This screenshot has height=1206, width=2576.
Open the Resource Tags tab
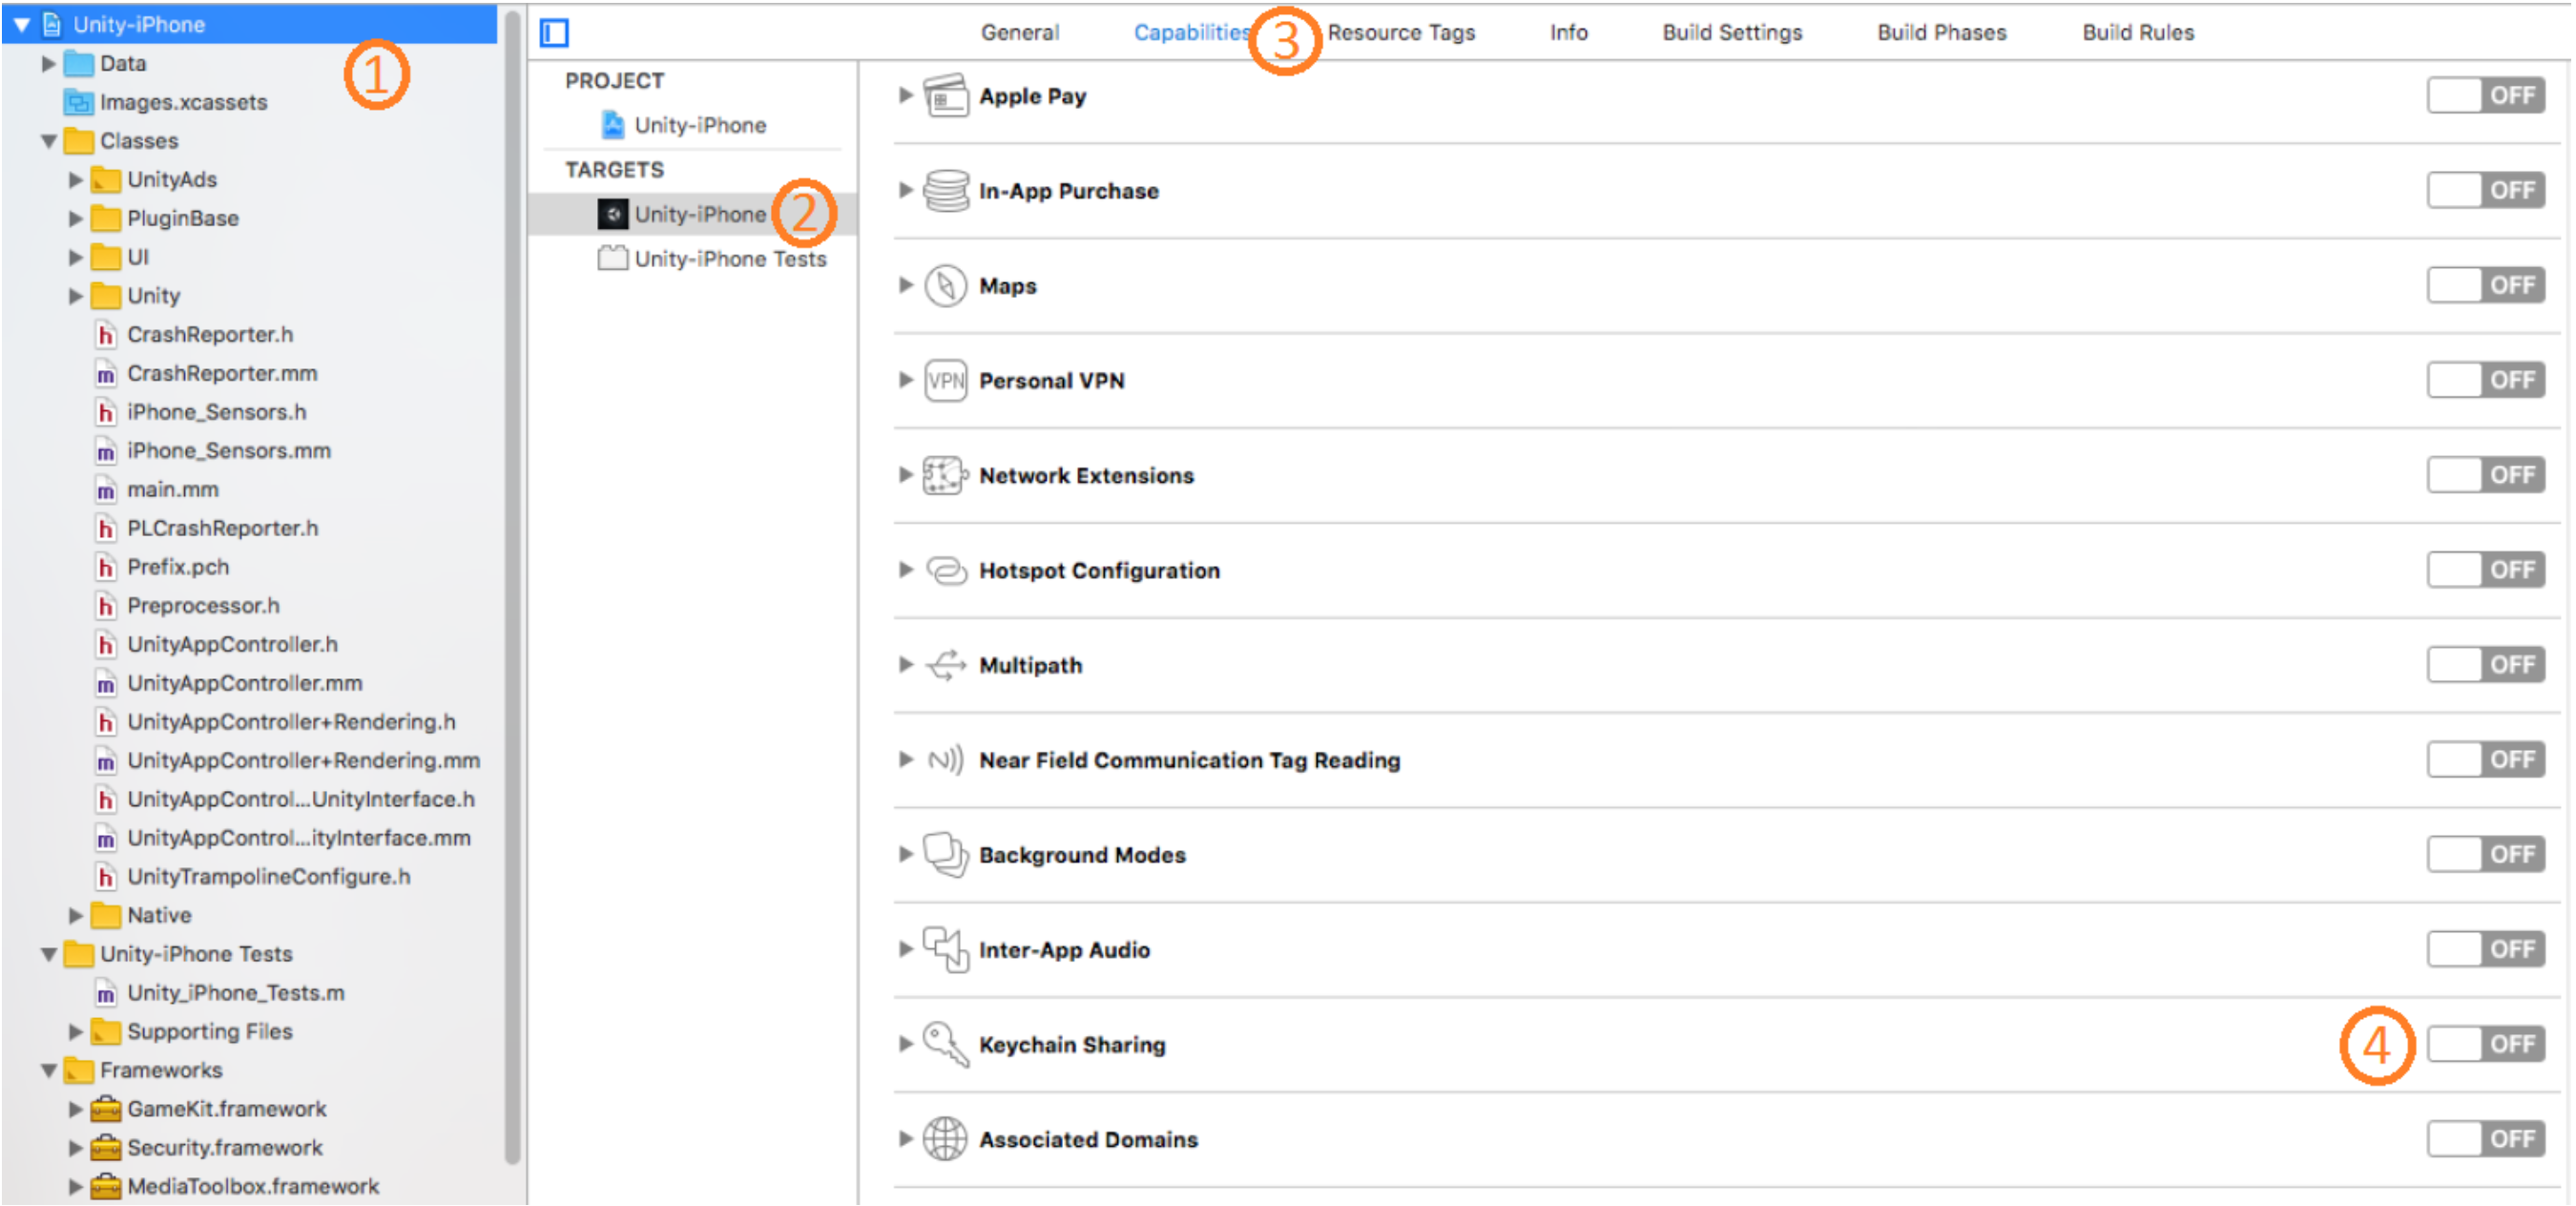coord(1401,33)
